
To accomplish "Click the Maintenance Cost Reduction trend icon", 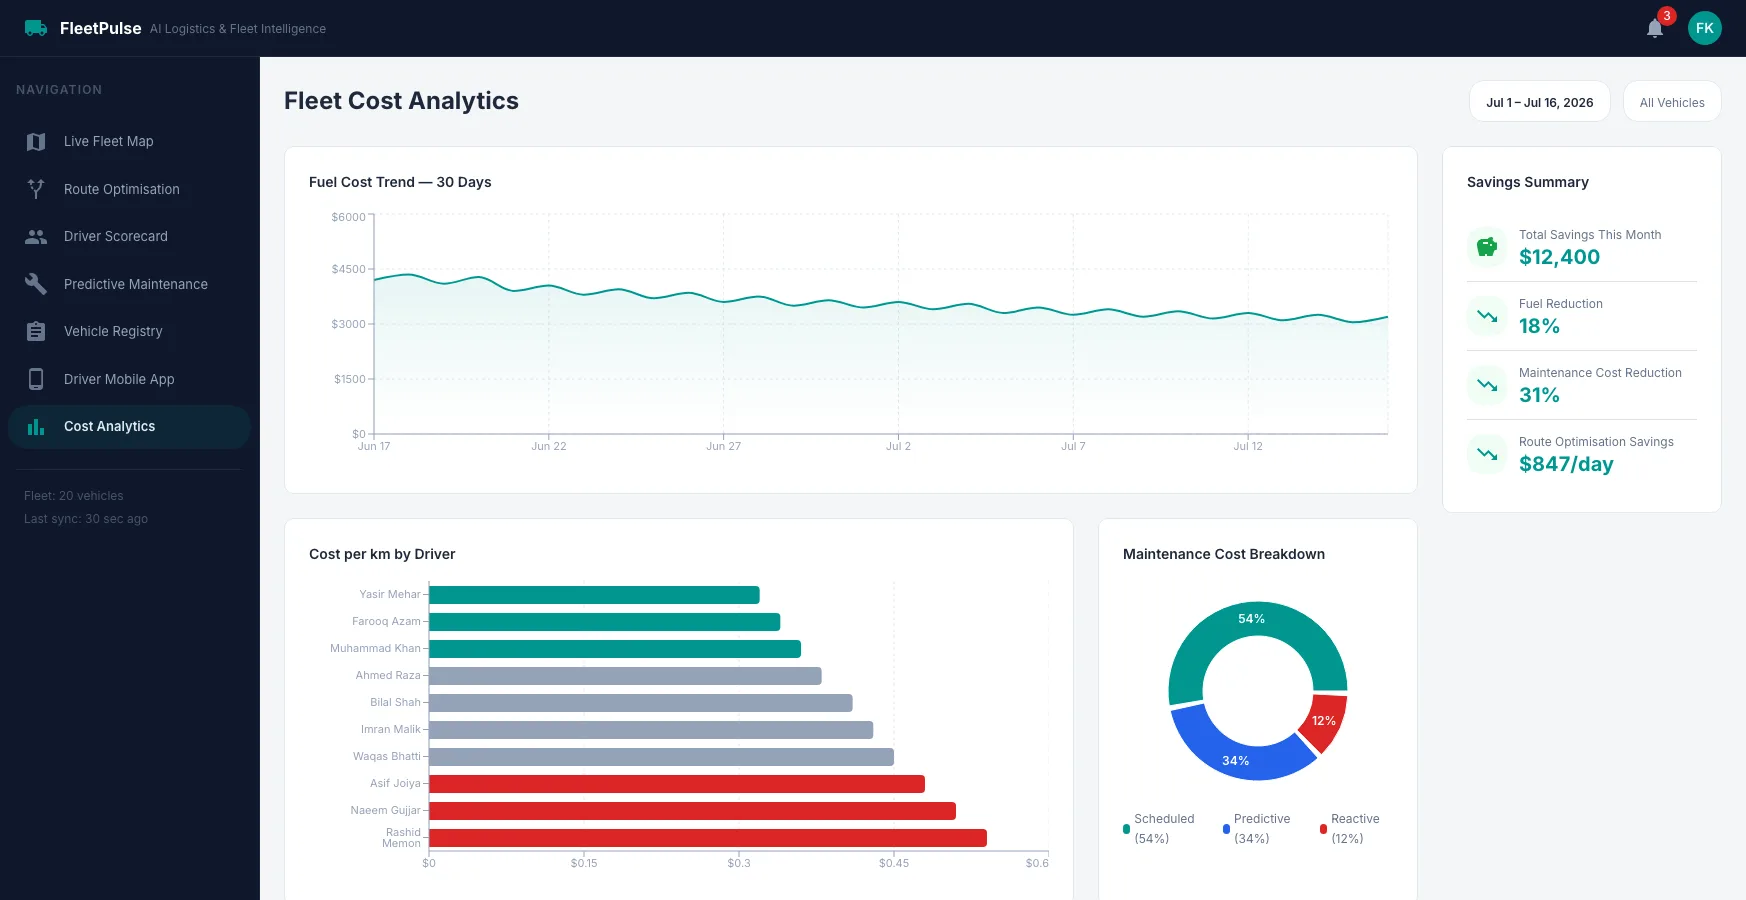I will tap(1487, 385).
